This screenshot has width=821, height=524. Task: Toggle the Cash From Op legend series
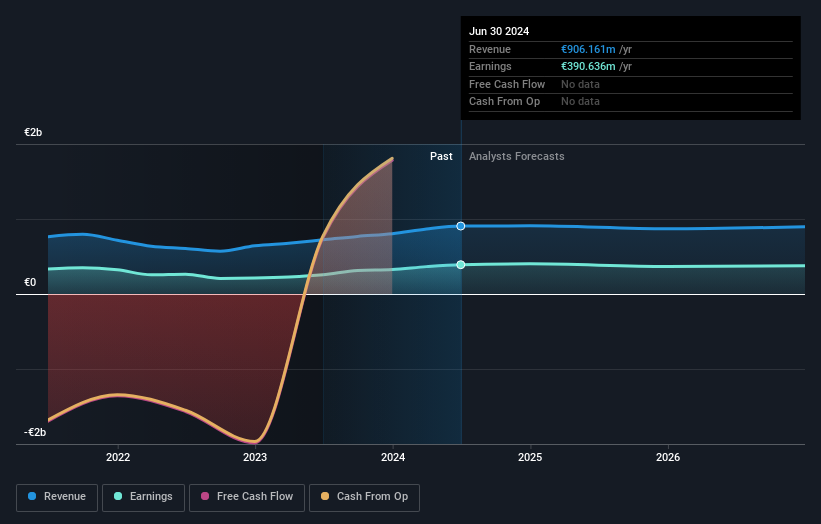pyautogui.click(x=364, y=497)
